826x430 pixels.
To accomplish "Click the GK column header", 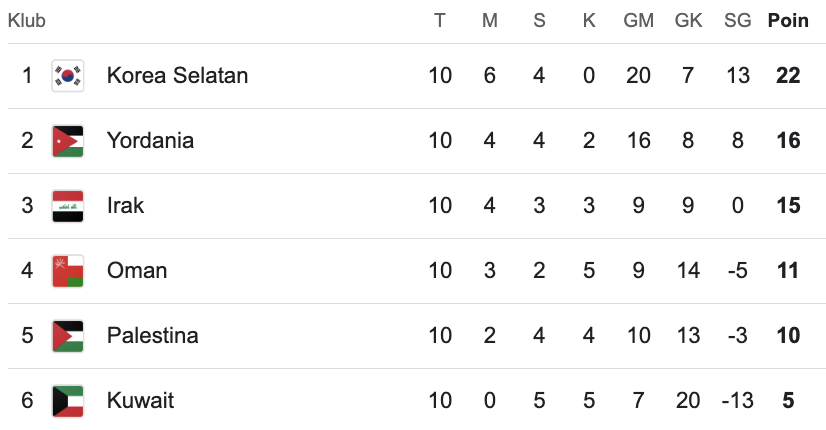I will pyautogui.click(x=688, y=20).
